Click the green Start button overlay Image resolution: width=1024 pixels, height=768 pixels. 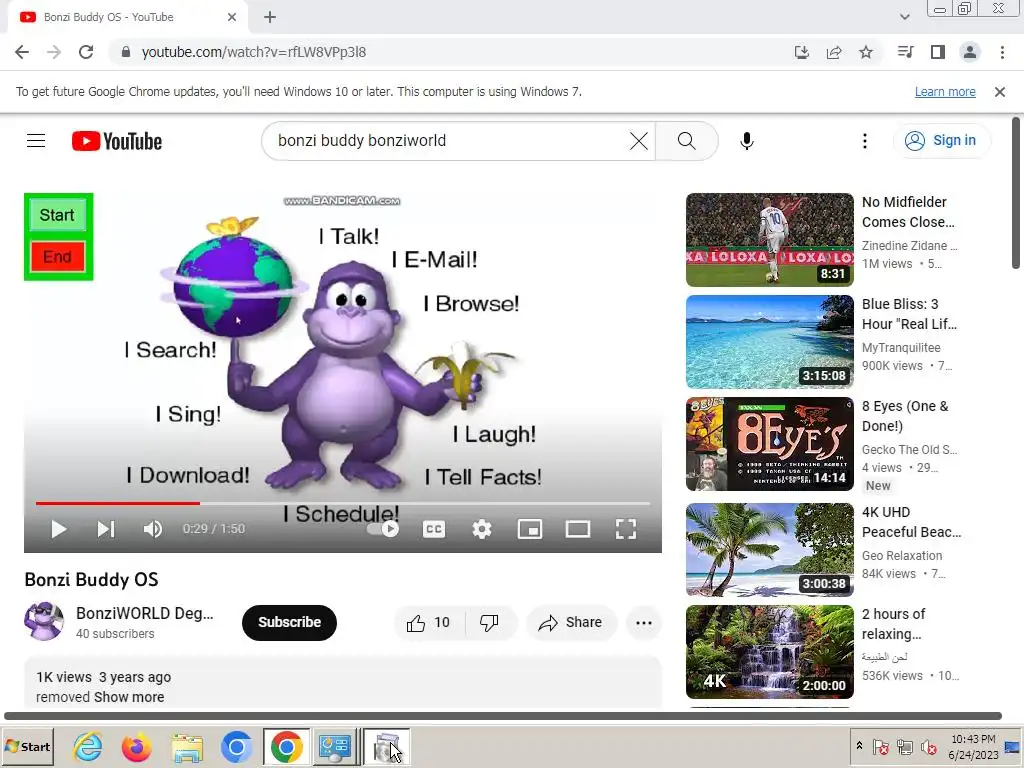coord(57,216)
